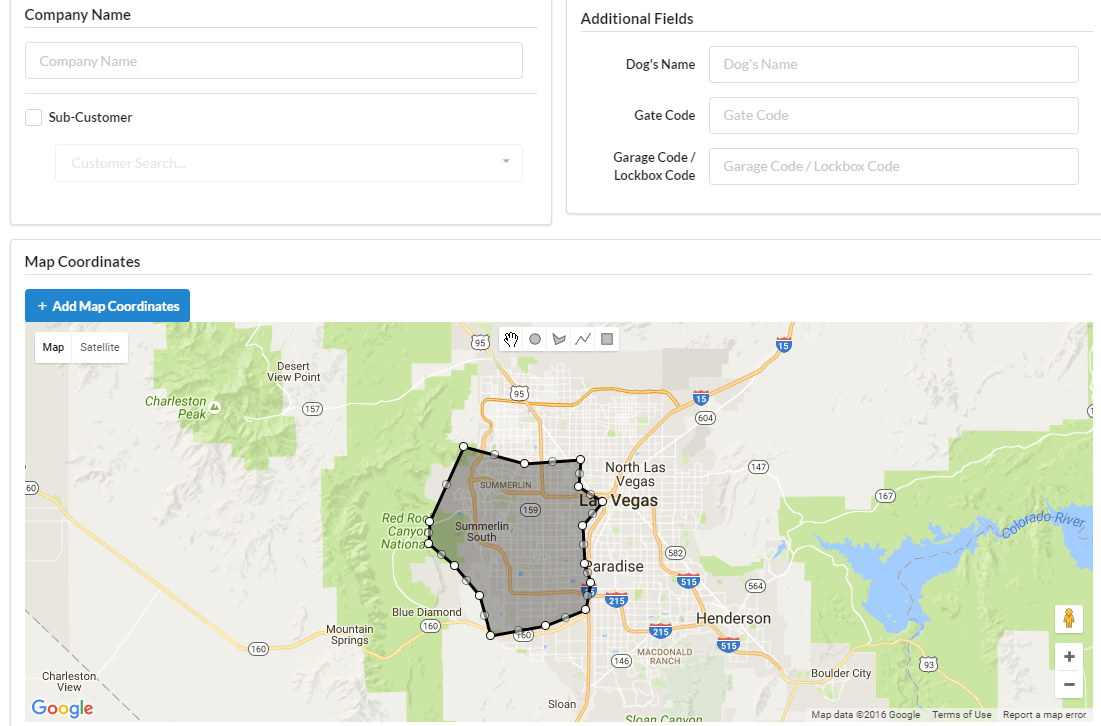The image size is (1101, 726).
Task: Select the rectangle drawing tool
Action: tap(607, 339)
